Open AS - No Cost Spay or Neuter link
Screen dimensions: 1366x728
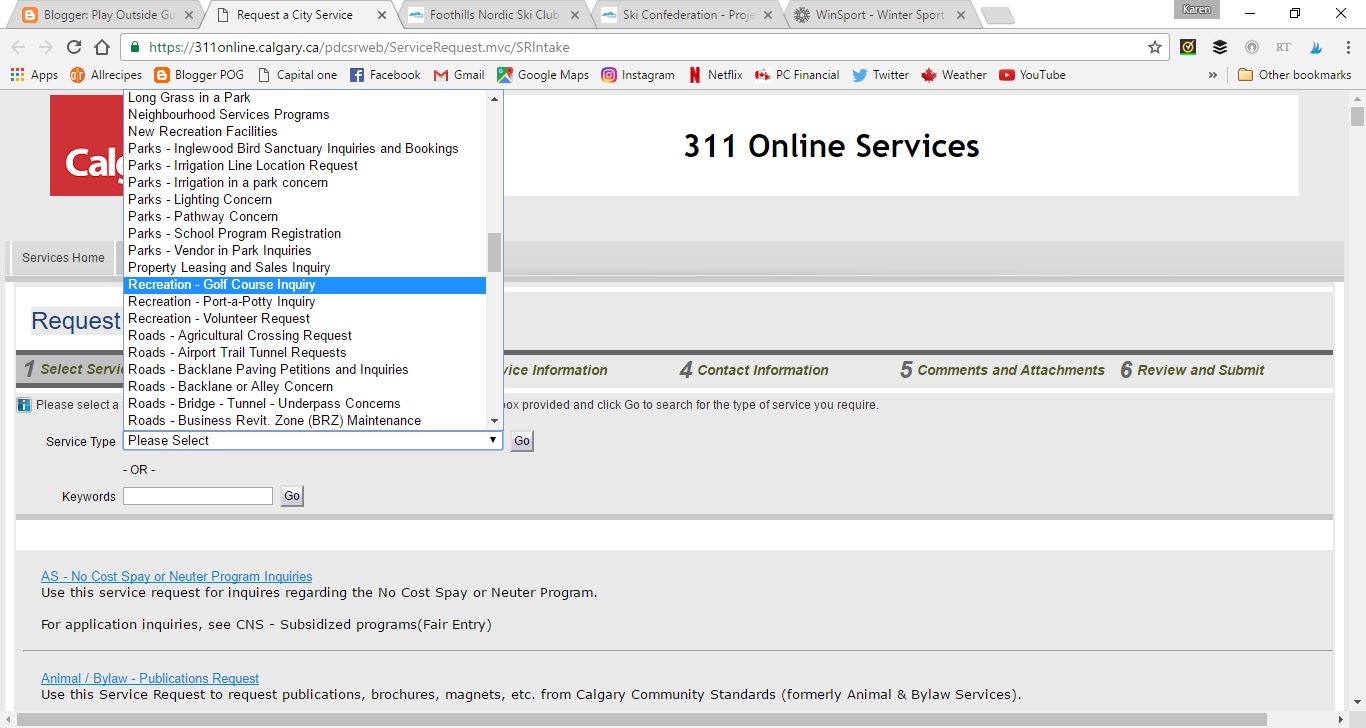coord(176,577)
